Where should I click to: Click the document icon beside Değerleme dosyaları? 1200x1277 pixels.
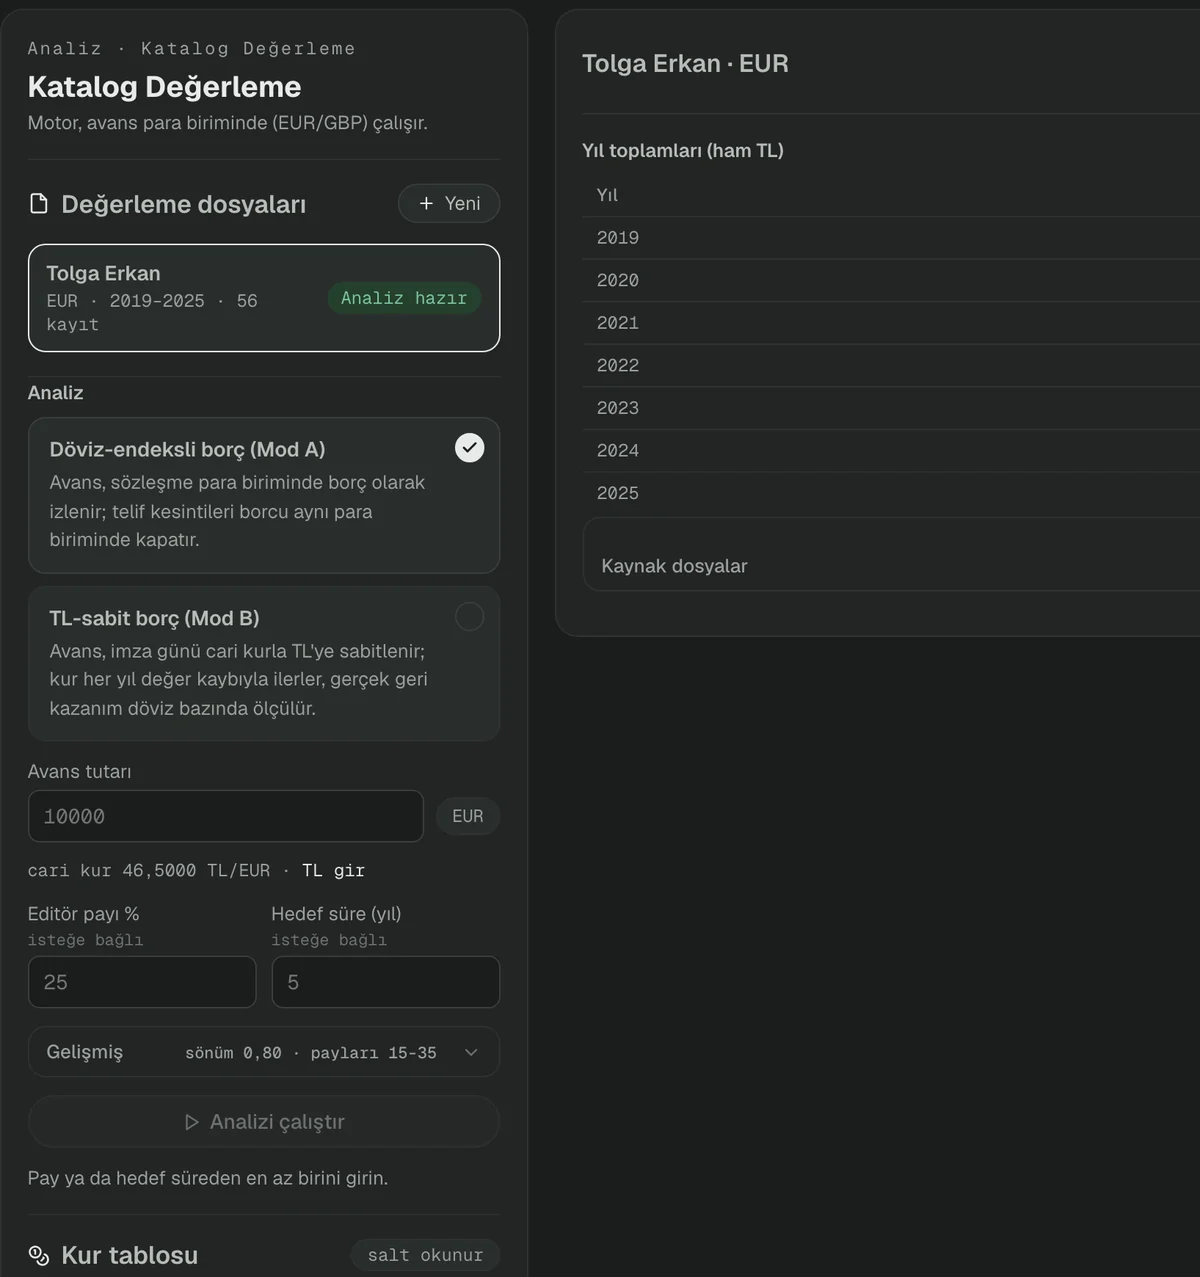39,204
